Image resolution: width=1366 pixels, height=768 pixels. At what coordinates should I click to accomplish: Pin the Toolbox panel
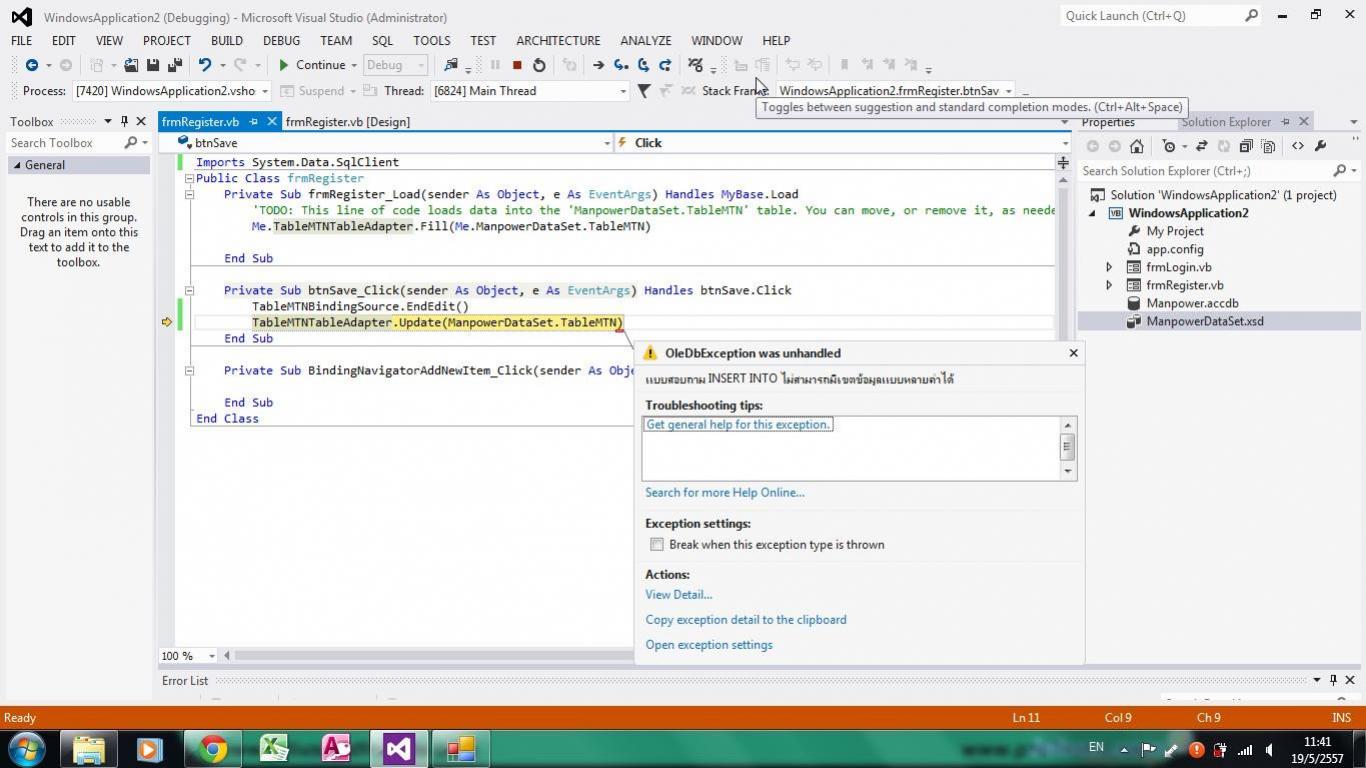pyautogui.click(x=124, y=121)
